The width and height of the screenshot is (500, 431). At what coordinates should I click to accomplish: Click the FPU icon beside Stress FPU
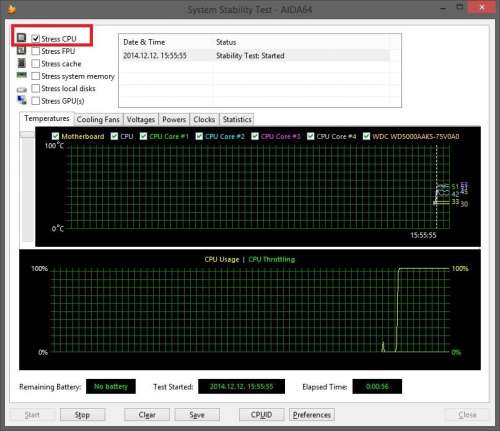[22, 50]
